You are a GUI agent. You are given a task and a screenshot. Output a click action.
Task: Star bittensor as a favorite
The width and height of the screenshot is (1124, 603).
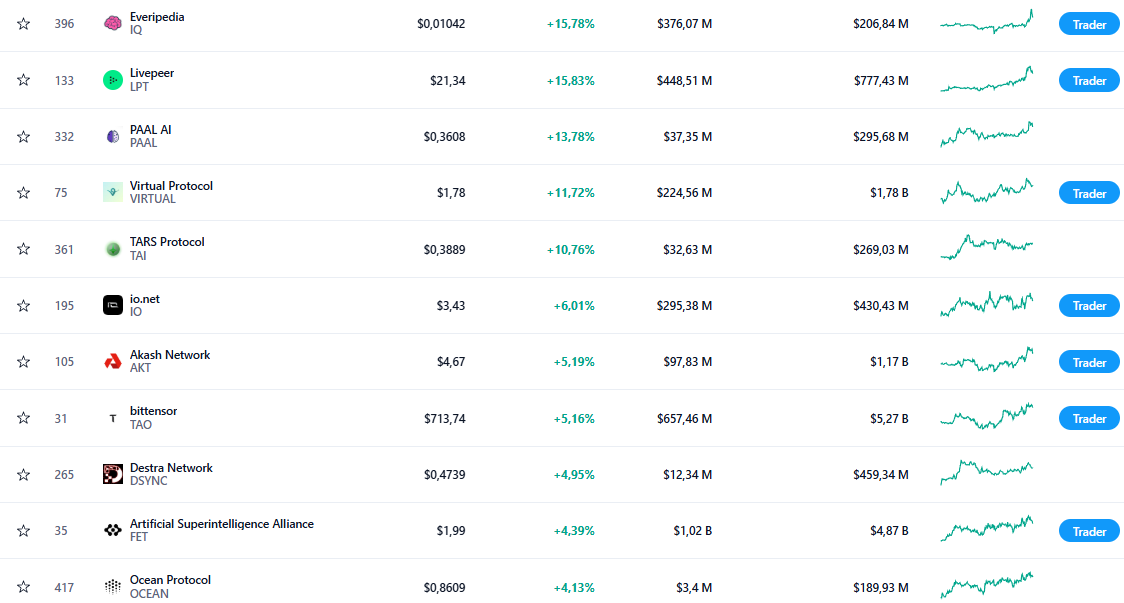[x=24, y=418]
